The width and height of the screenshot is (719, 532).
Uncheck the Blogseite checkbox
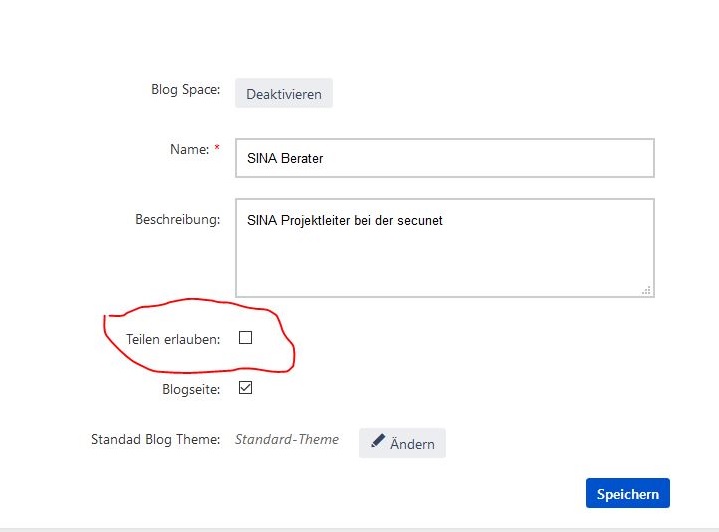pos(245,388)
